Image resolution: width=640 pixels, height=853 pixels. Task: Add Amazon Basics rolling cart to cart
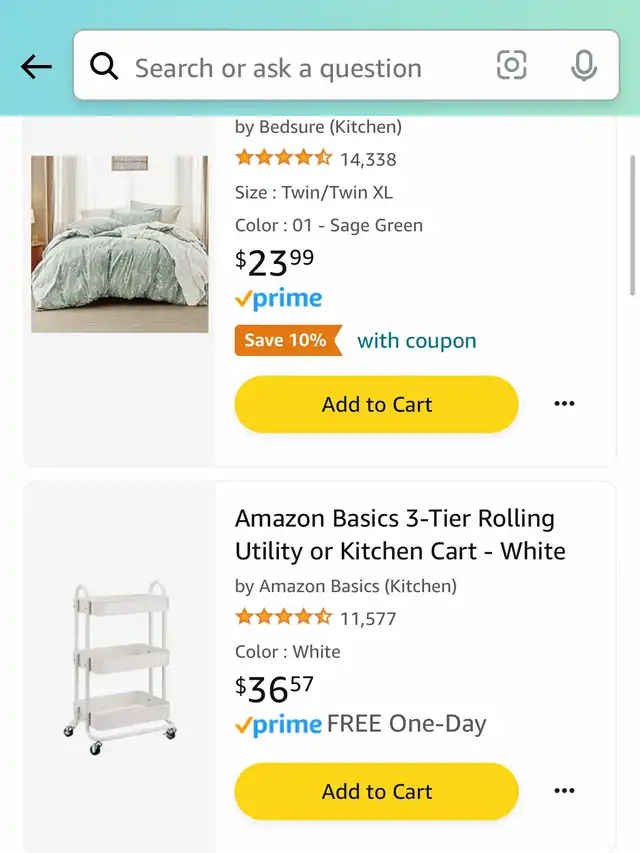[x=376, y=791]
